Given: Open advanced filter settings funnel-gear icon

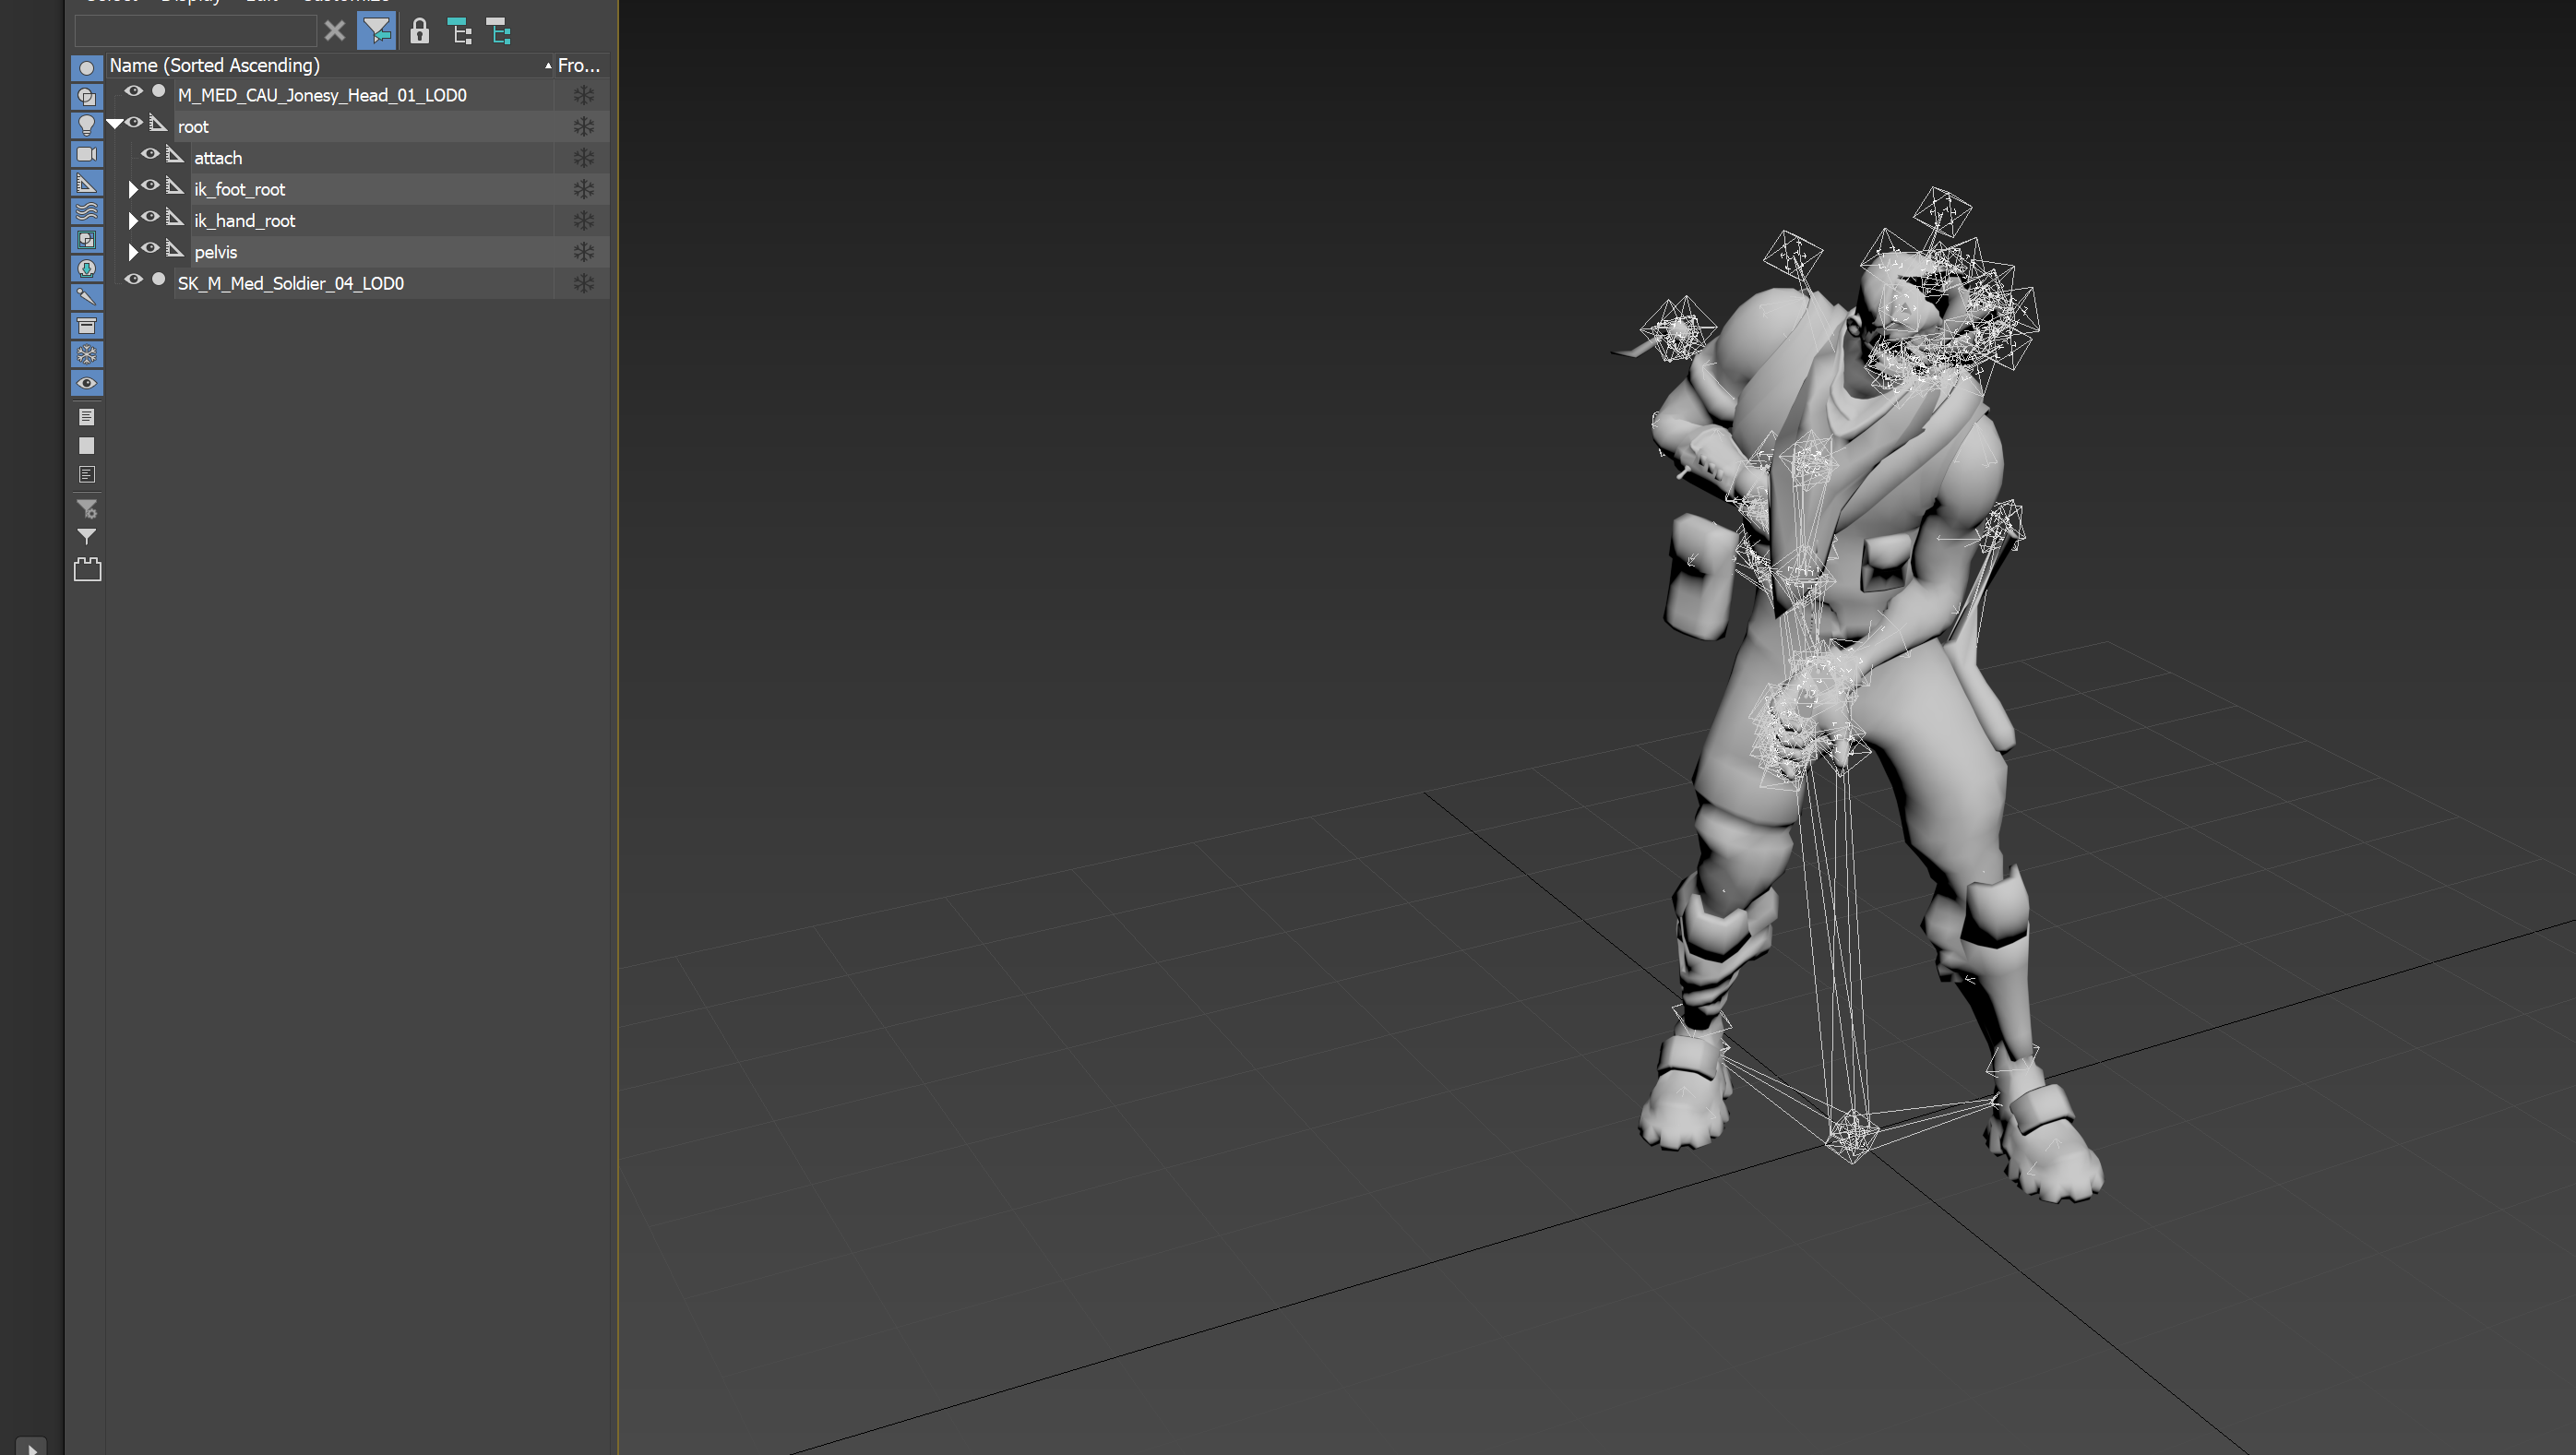Looking at the screenshot, I should pyautogui.click(x=87, y=509).
